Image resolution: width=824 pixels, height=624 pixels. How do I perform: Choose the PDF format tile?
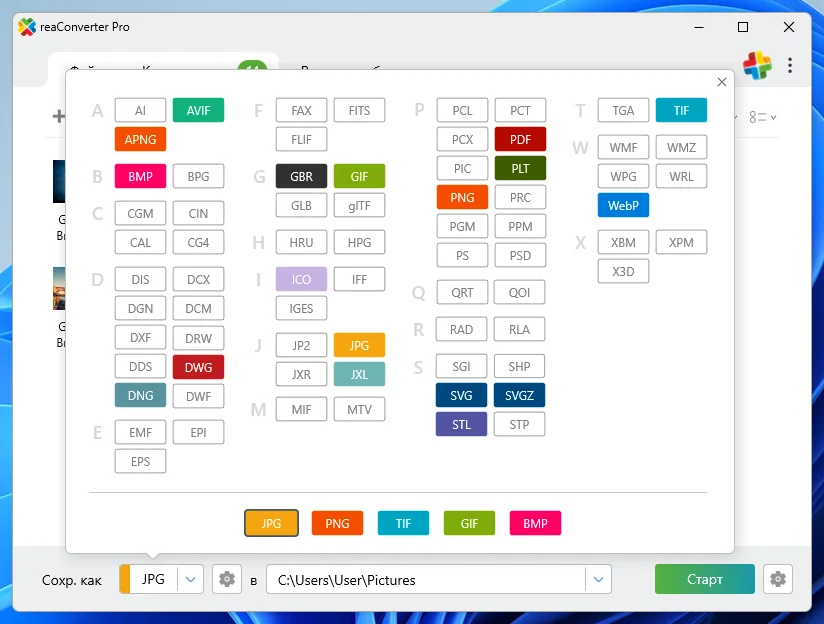[520, 139]
